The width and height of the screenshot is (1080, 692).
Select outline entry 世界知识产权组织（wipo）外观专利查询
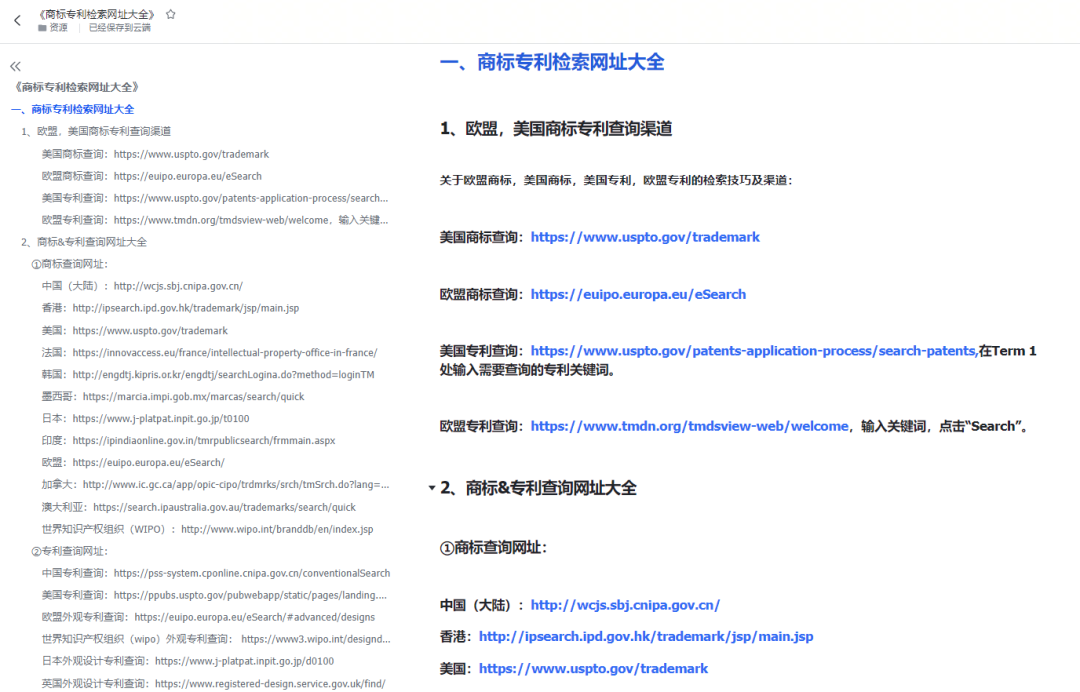click(216, 639)
